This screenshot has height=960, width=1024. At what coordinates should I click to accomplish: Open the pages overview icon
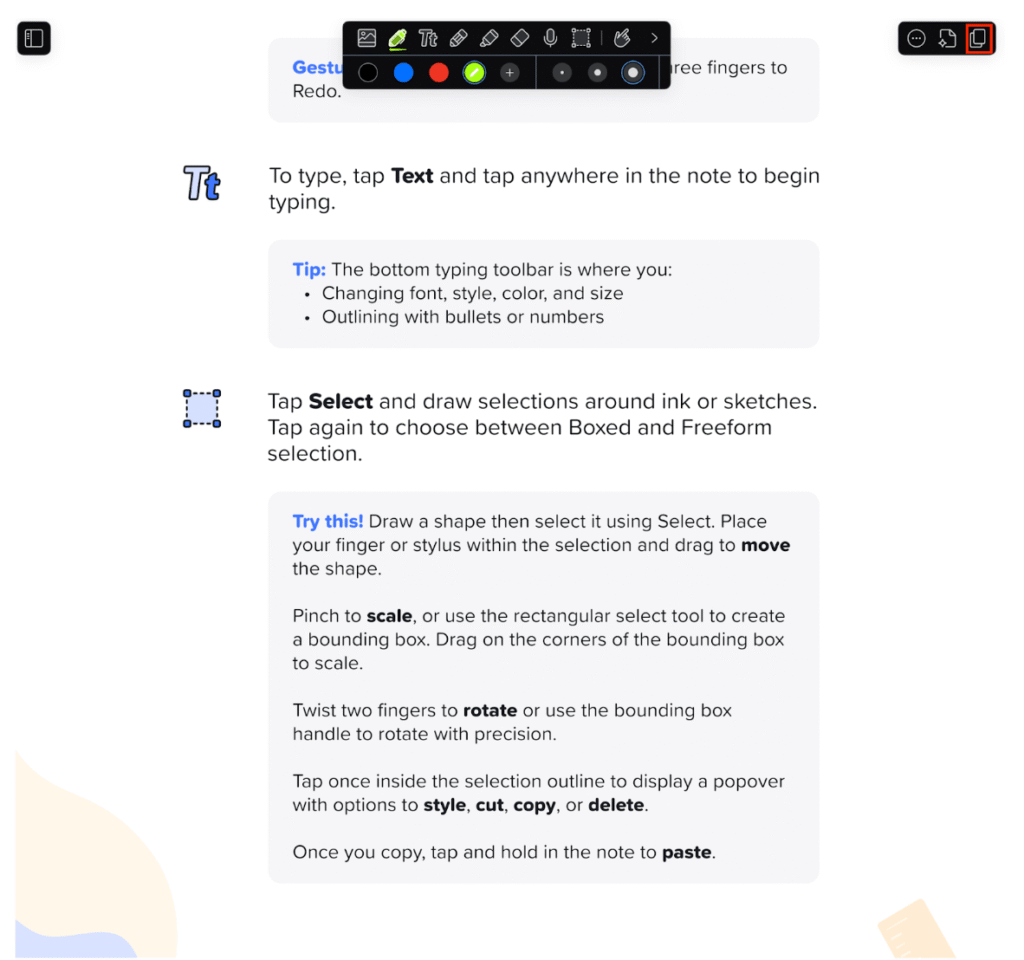tap(978, 39)
